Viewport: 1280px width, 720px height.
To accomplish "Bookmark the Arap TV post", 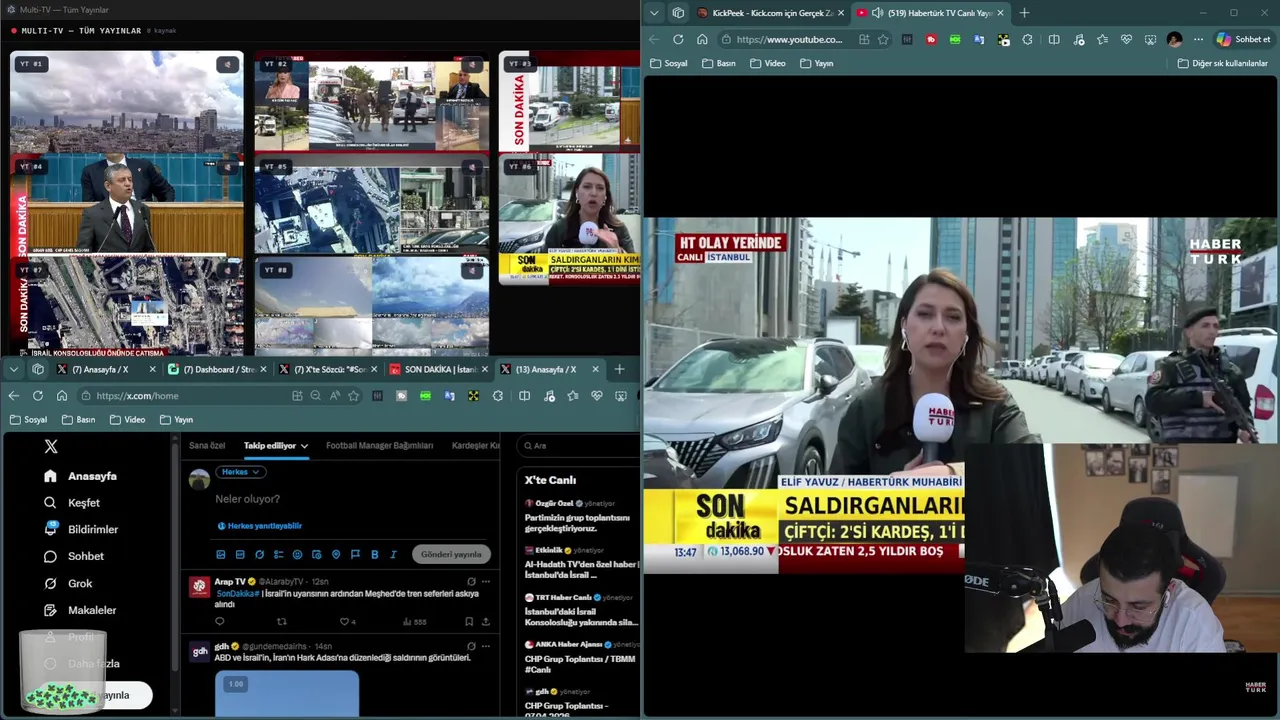I will click(469, 622).
